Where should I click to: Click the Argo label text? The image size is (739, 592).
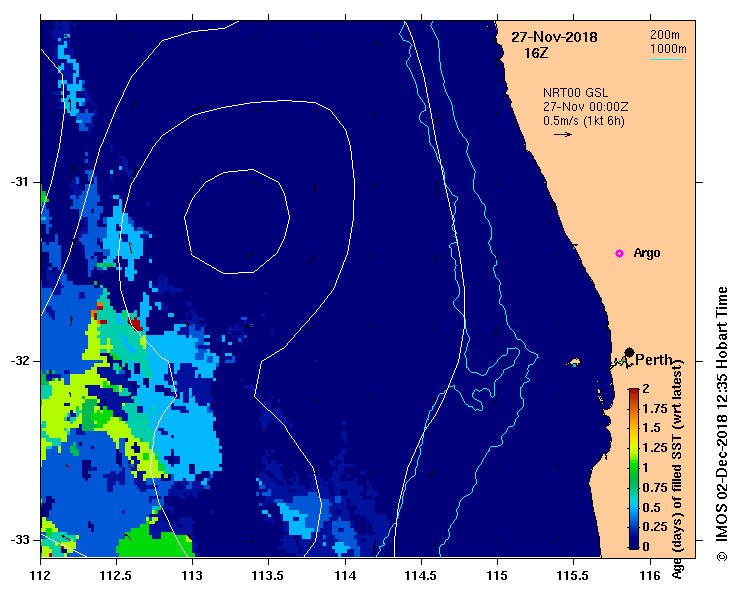[647, 253]
